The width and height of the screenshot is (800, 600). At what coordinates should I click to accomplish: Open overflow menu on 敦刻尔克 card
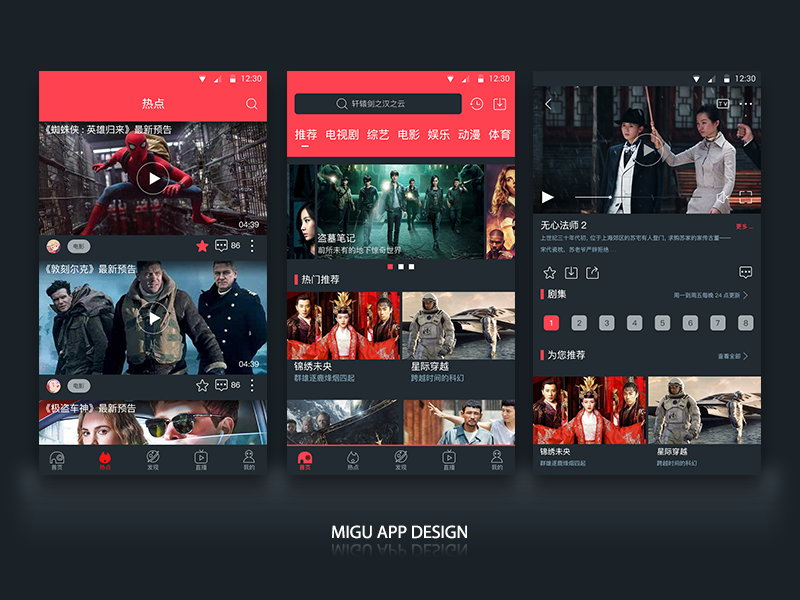(251, 385)
